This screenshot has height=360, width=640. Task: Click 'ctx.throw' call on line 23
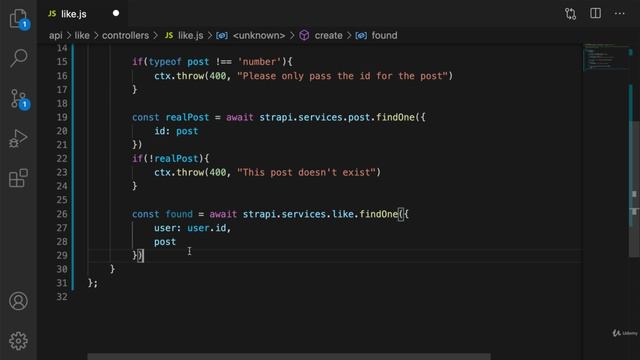click(179, 173)
